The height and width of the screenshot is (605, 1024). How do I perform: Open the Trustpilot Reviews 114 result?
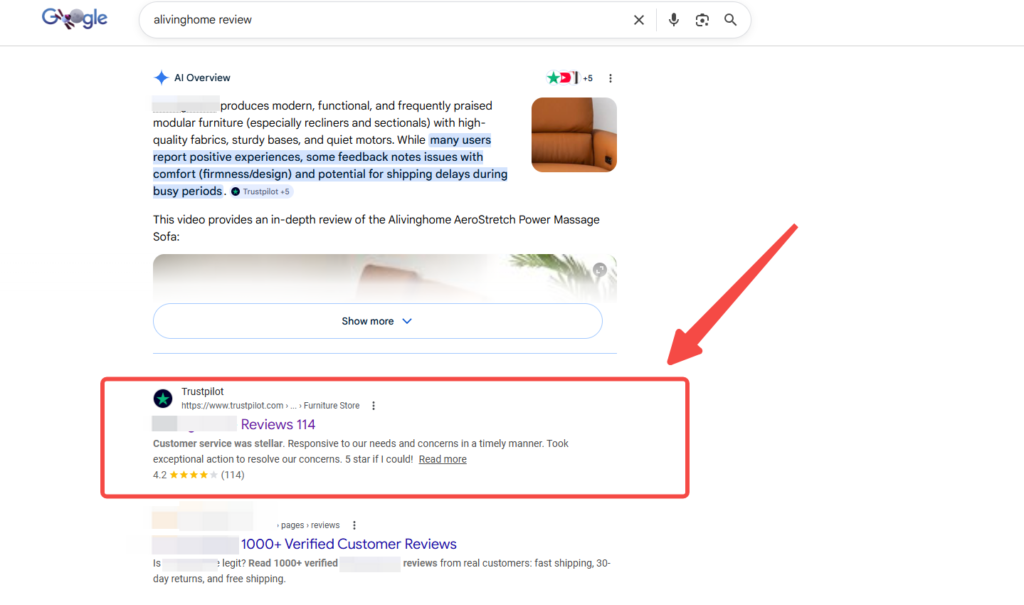277,425
